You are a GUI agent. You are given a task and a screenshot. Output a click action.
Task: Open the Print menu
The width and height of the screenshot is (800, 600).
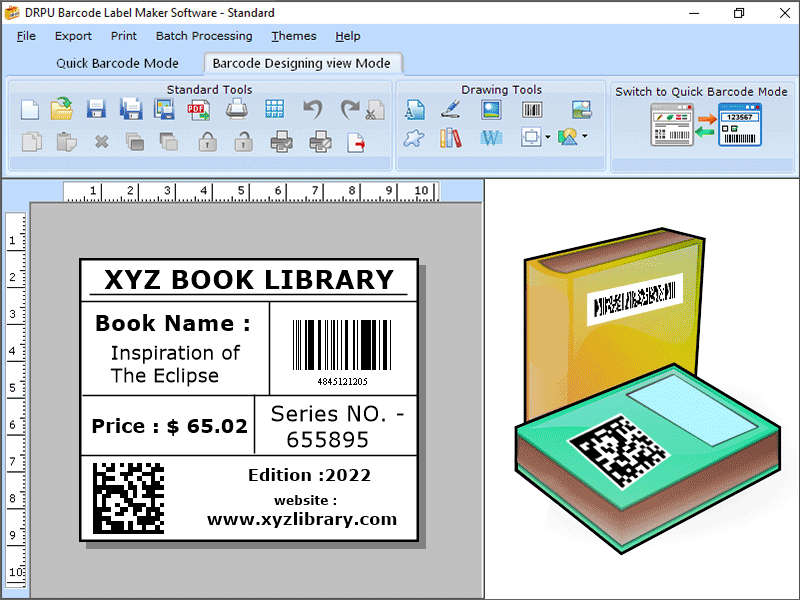coord(124,36)
